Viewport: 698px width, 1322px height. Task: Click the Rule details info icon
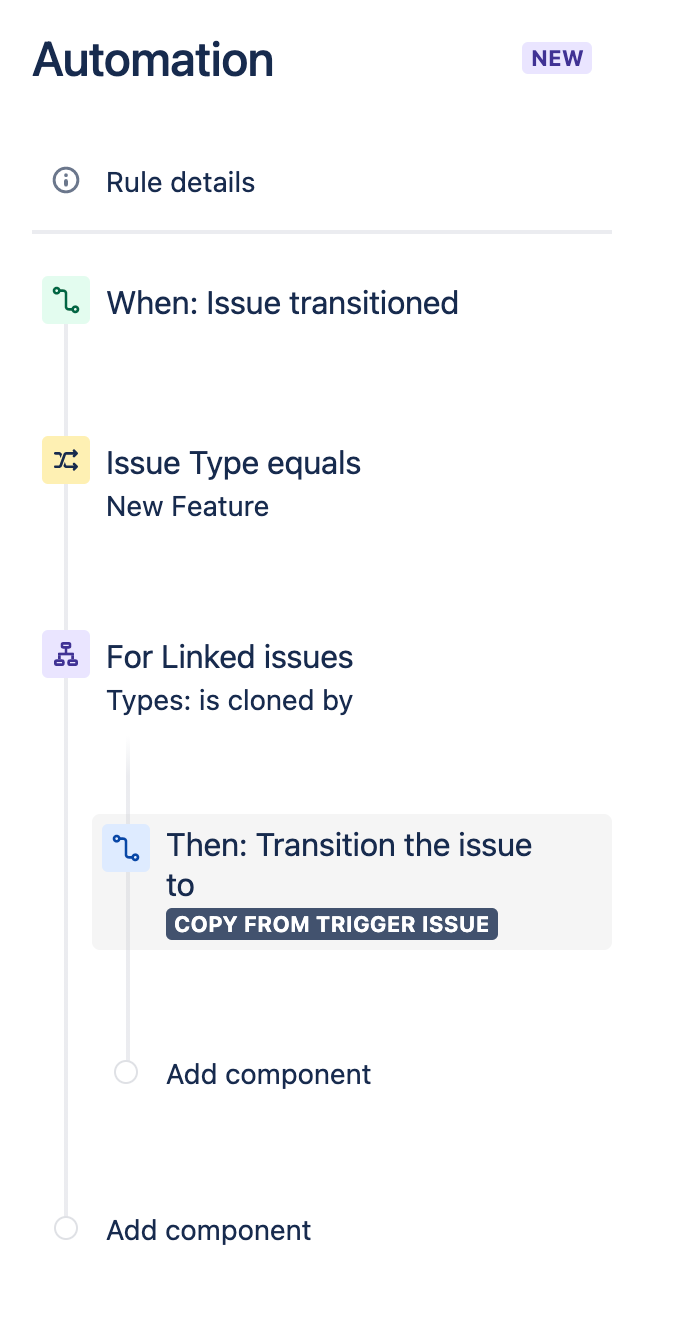[65, 182]
